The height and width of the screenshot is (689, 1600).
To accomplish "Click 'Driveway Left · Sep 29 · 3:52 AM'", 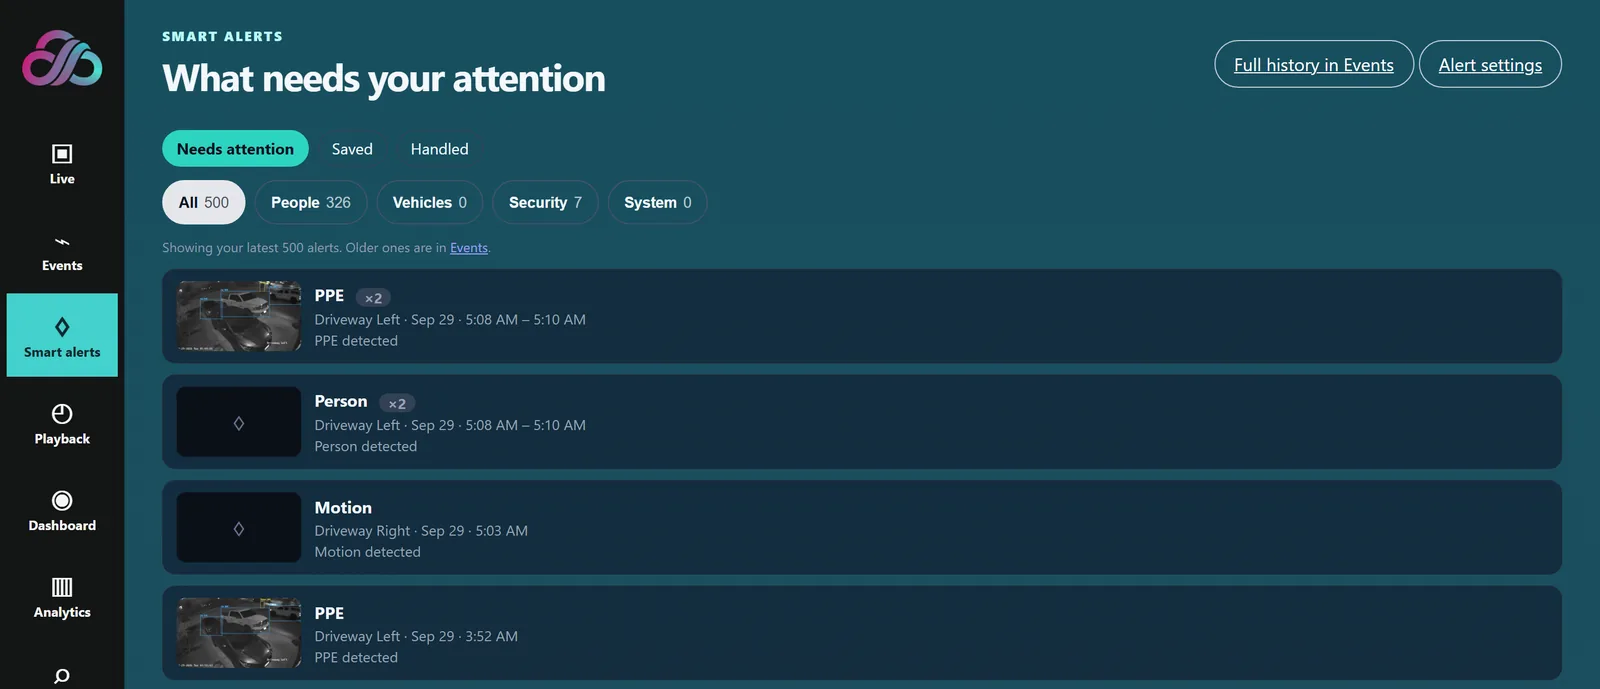I will (x=416, y=636).
